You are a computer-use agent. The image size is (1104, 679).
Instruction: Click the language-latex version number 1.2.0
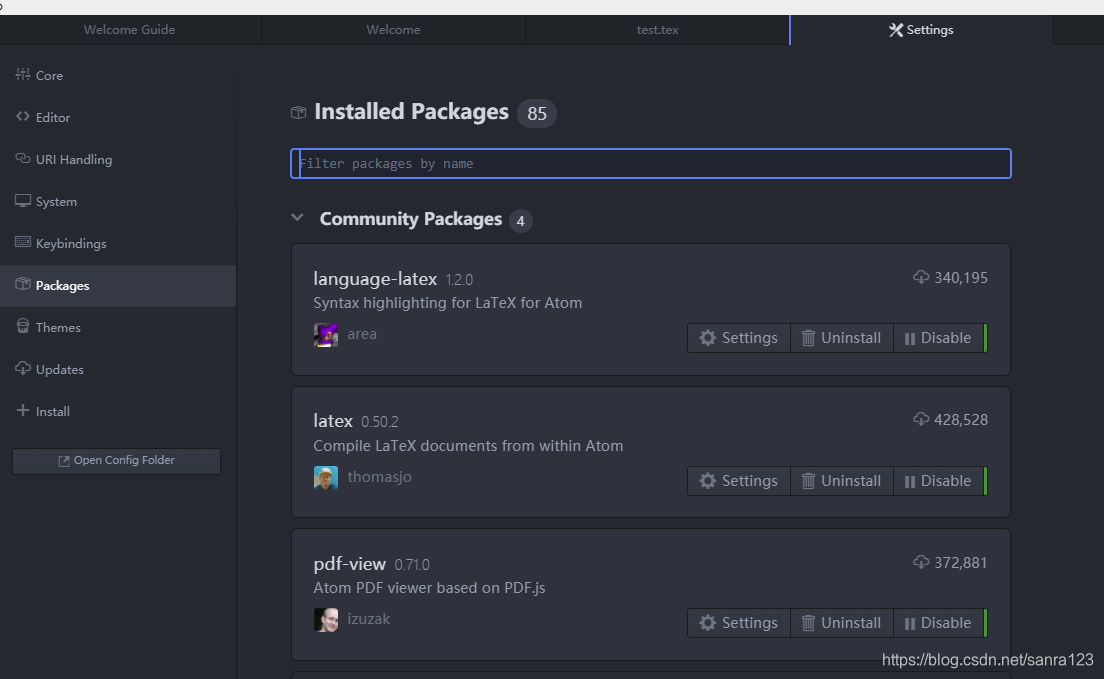(x=459, y=280)
